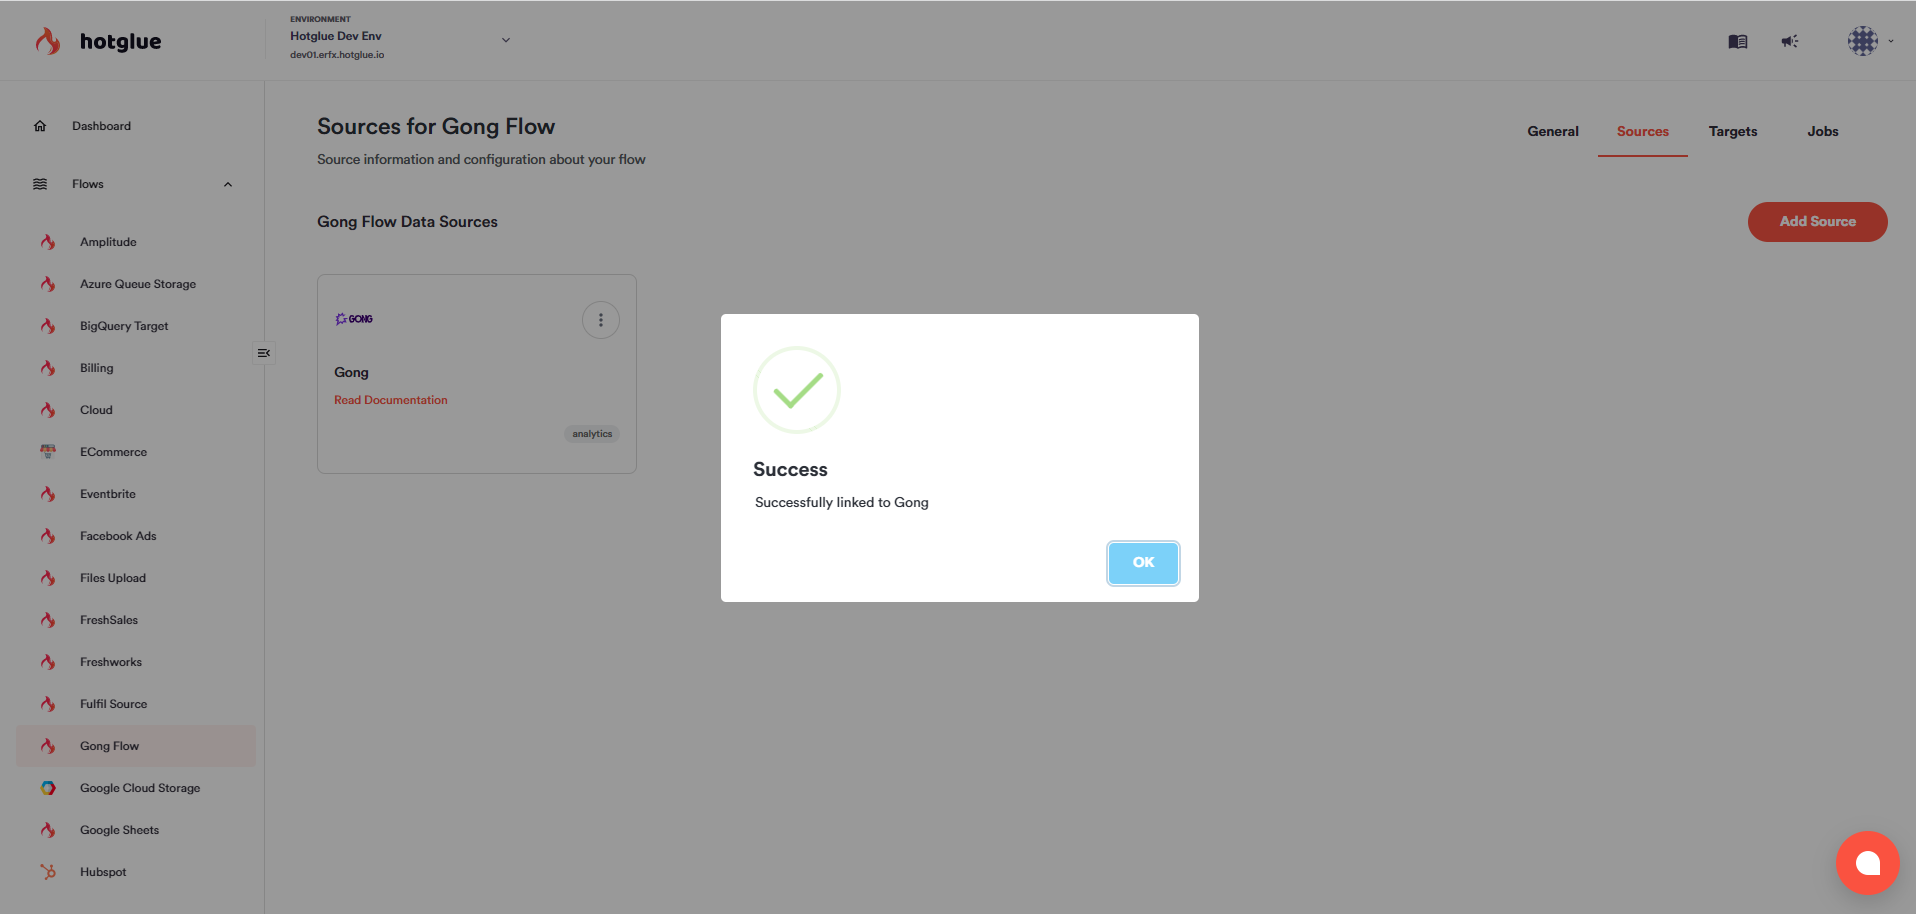Image resolution: width=1916 pixels, height=914 pixels.
Task: Click the Hubspot flow icon
Action: 48,872
